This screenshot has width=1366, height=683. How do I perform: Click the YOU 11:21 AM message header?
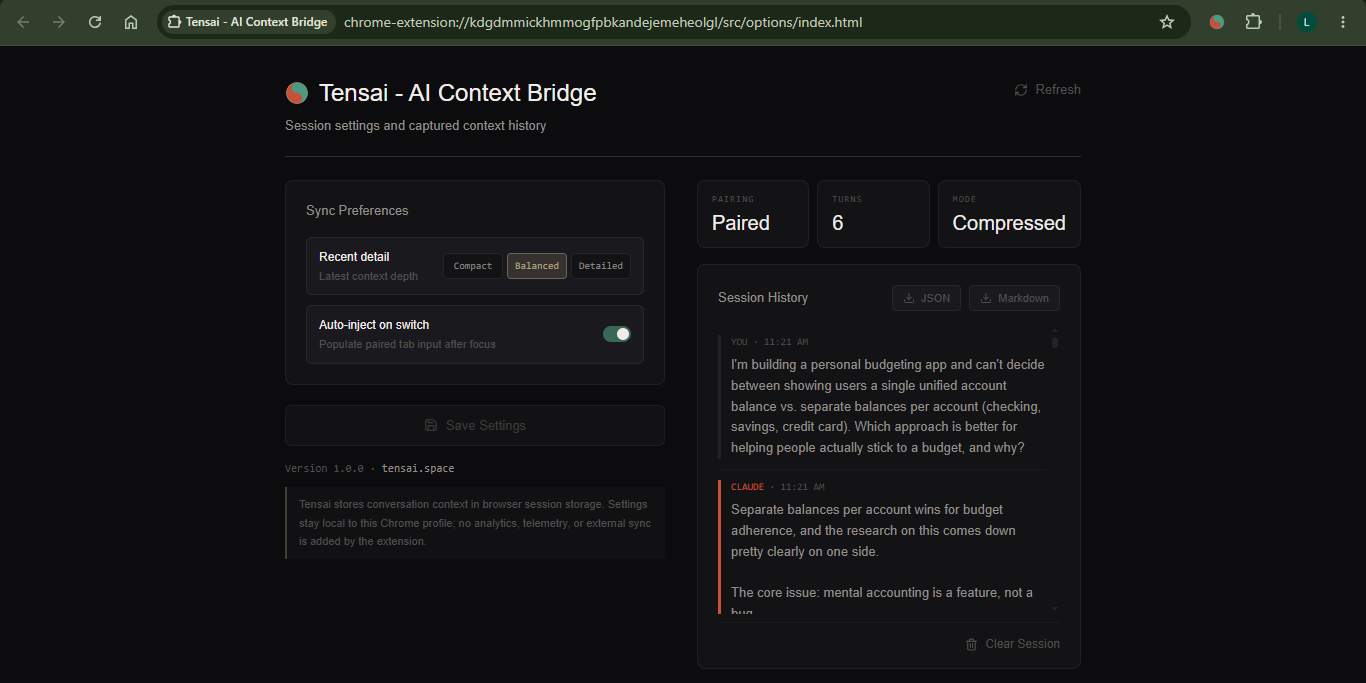pos(770,342)
